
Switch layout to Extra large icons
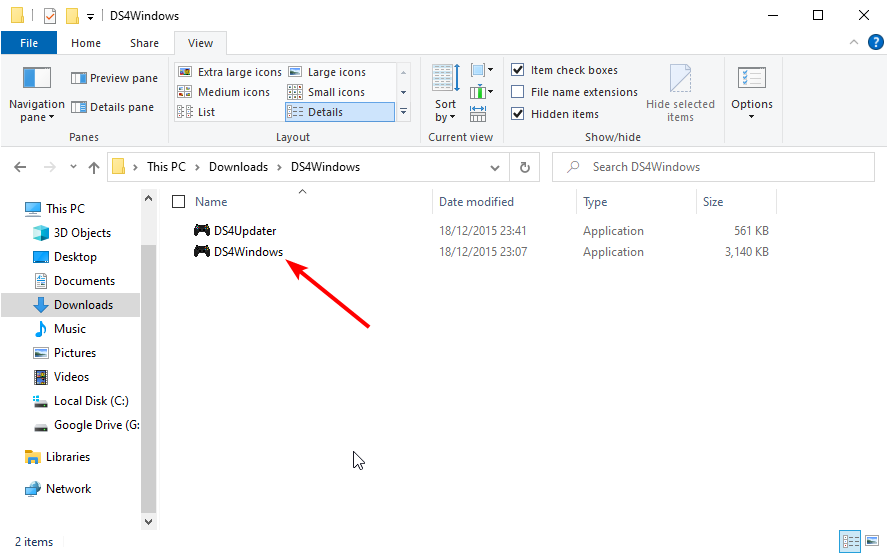tap(229, 72)
